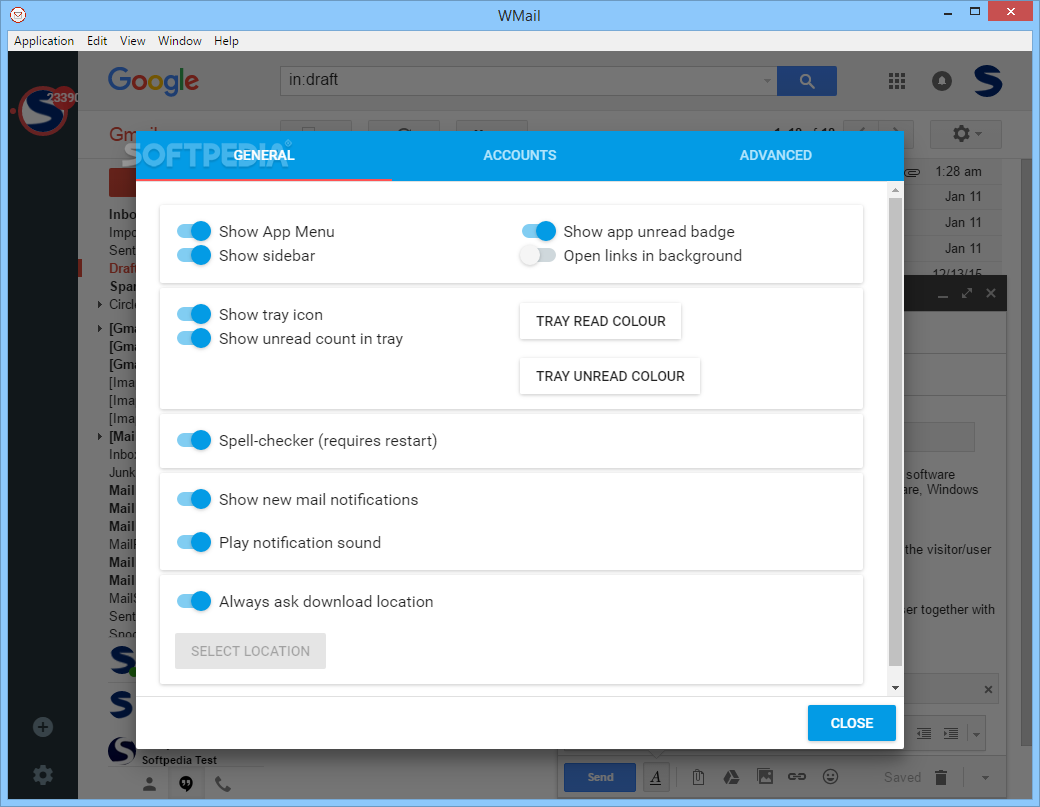Screen dimensions: 1040x807
Task: Open Tray Unread Colour picker
Action: click(x=610, y=376)
